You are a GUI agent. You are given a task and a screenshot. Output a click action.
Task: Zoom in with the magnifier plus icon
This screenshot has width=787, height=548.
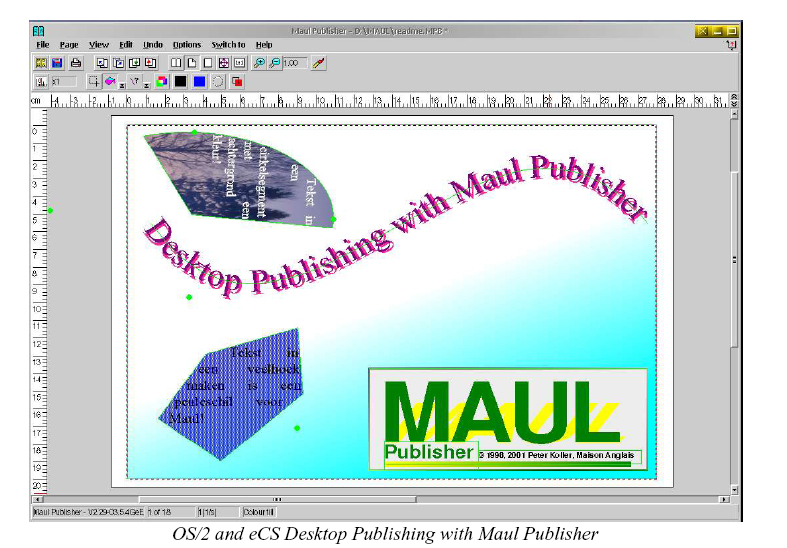coord(259,63)
